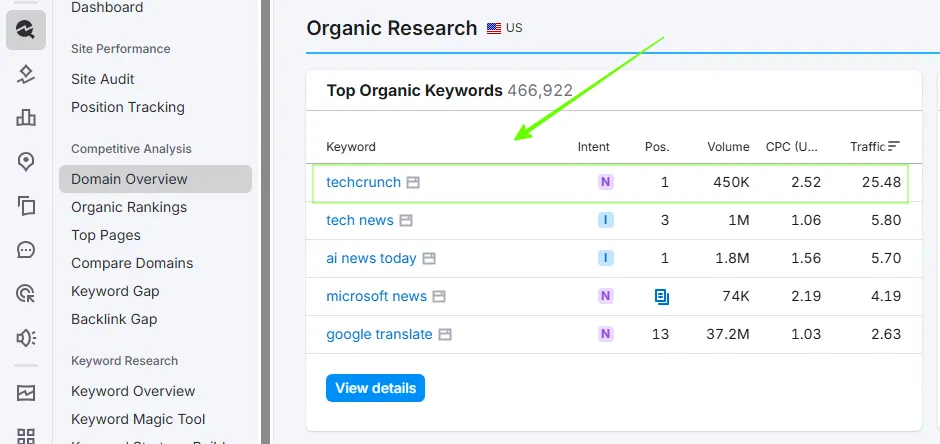Image resolution: width=940 pixels, height=444 pixels.
Task: Click the N intent badge for microsoft news
Action: pos(605,296)
